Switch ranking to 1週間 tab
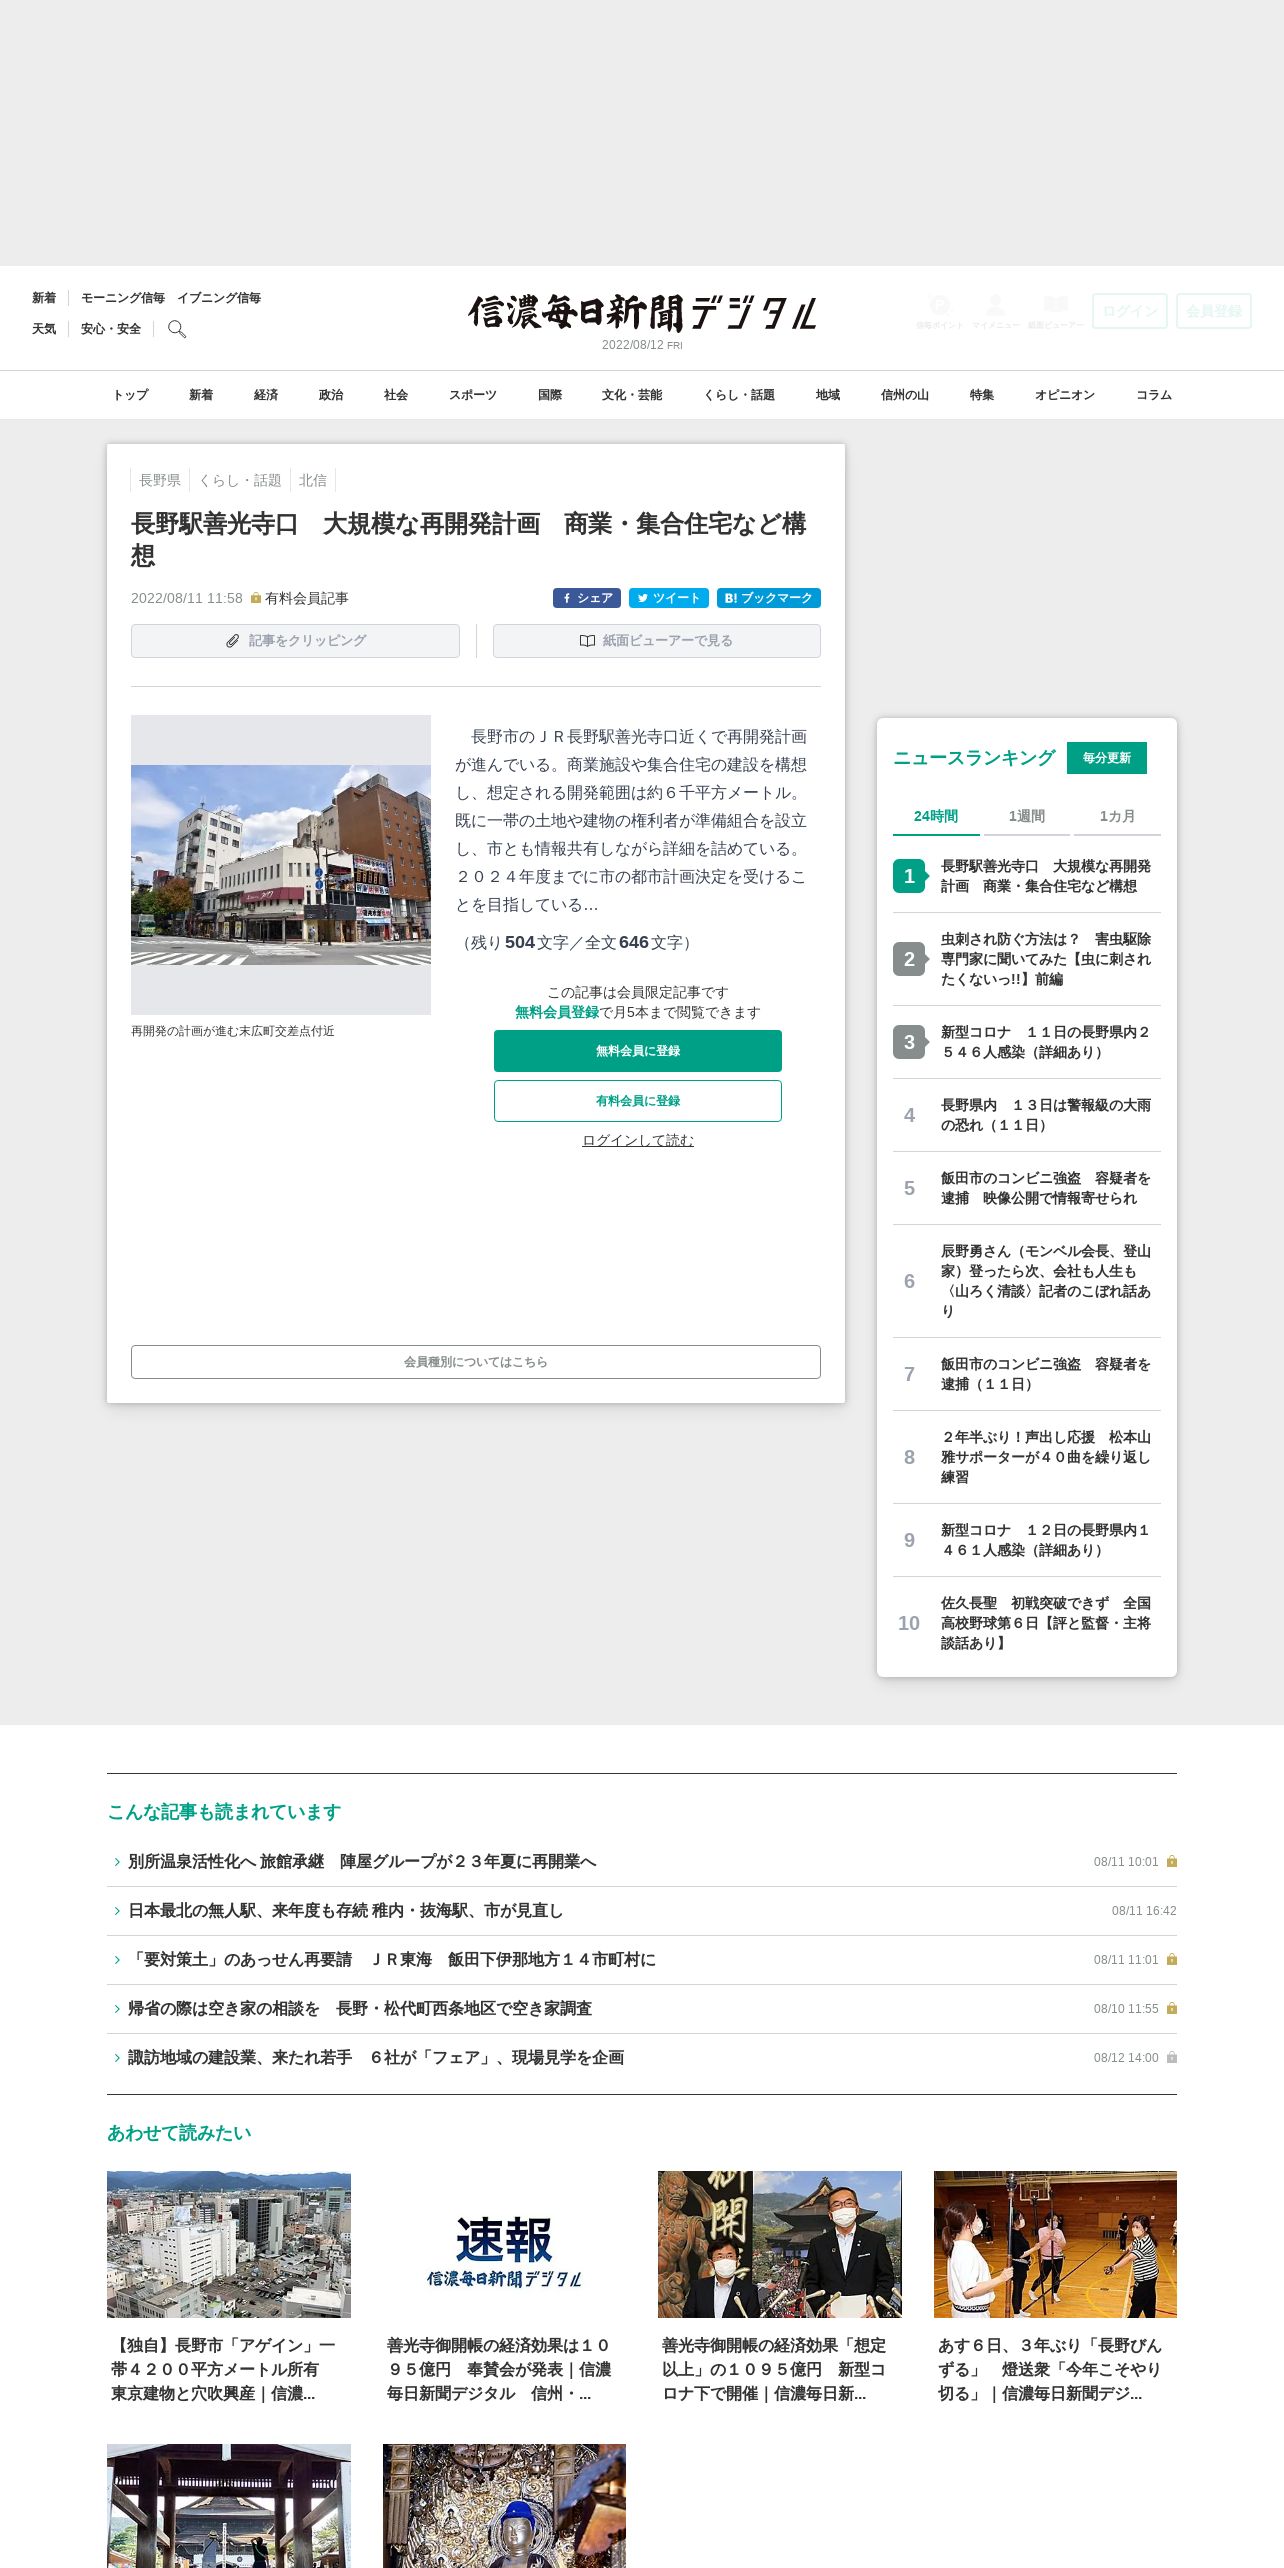The width and height of the screenshot is (1284, 2568). click(x=1027, y=816)
